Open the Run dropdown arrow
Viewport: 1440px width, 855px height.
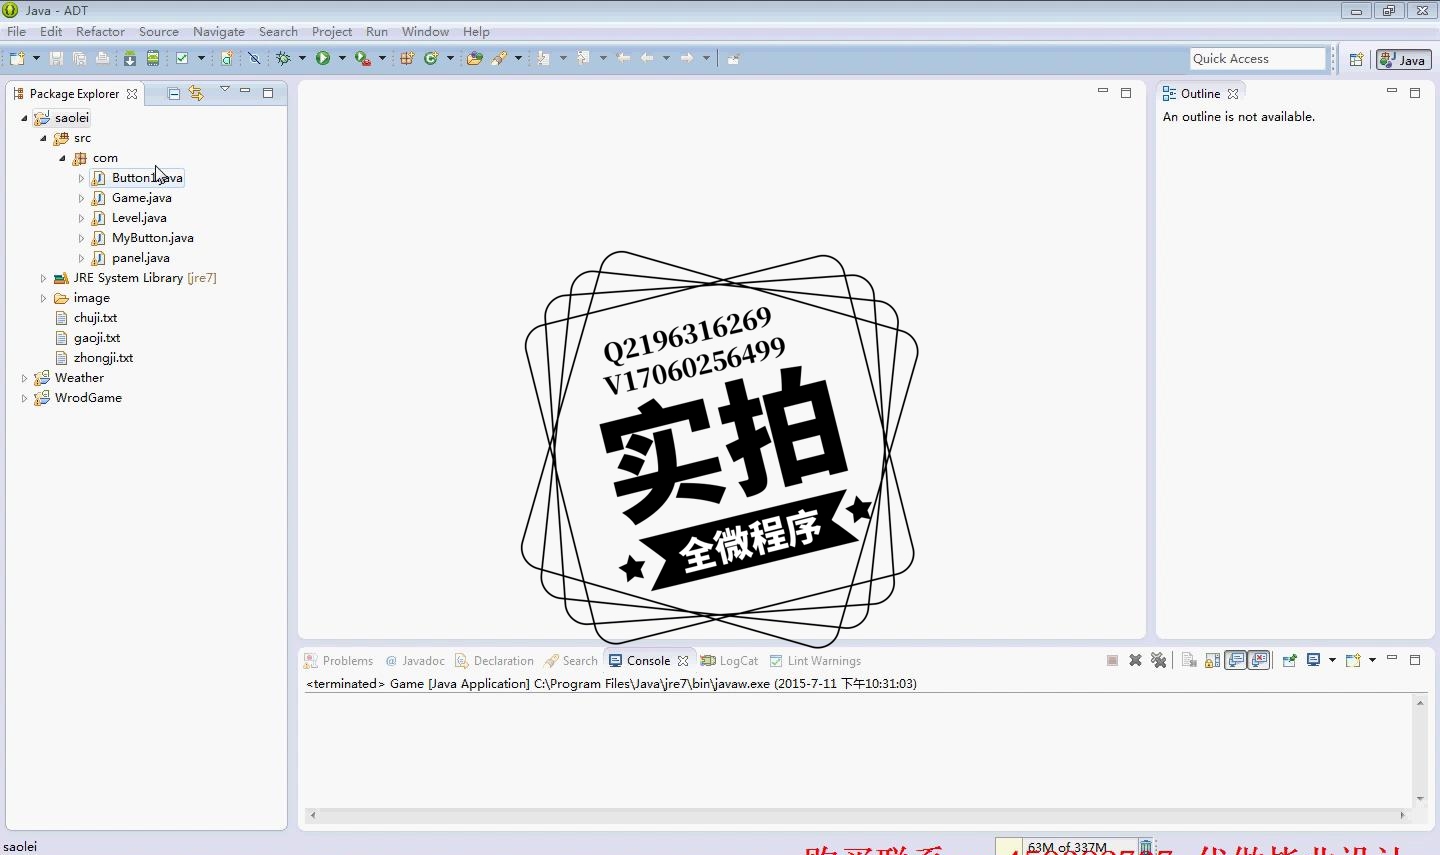click(x=342, y=59)
